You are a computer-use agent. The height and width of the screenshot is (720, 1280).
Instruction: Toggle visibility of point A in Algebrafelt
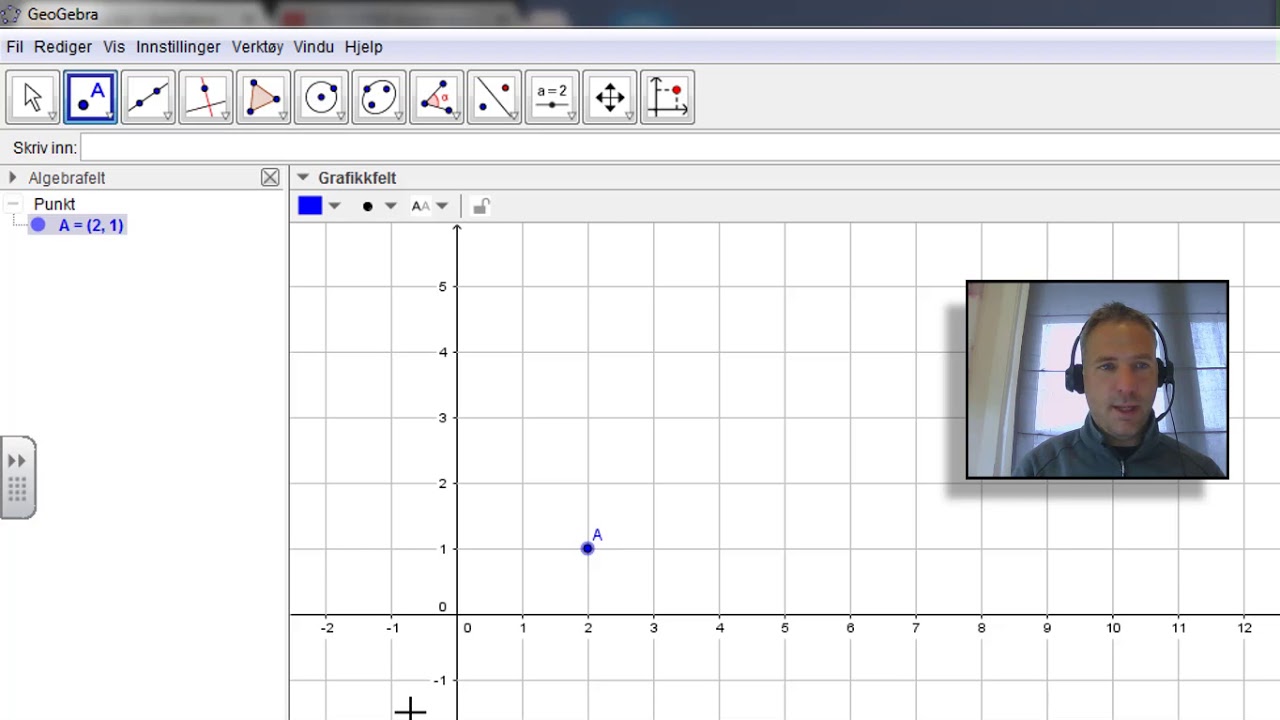coord(38,225)
